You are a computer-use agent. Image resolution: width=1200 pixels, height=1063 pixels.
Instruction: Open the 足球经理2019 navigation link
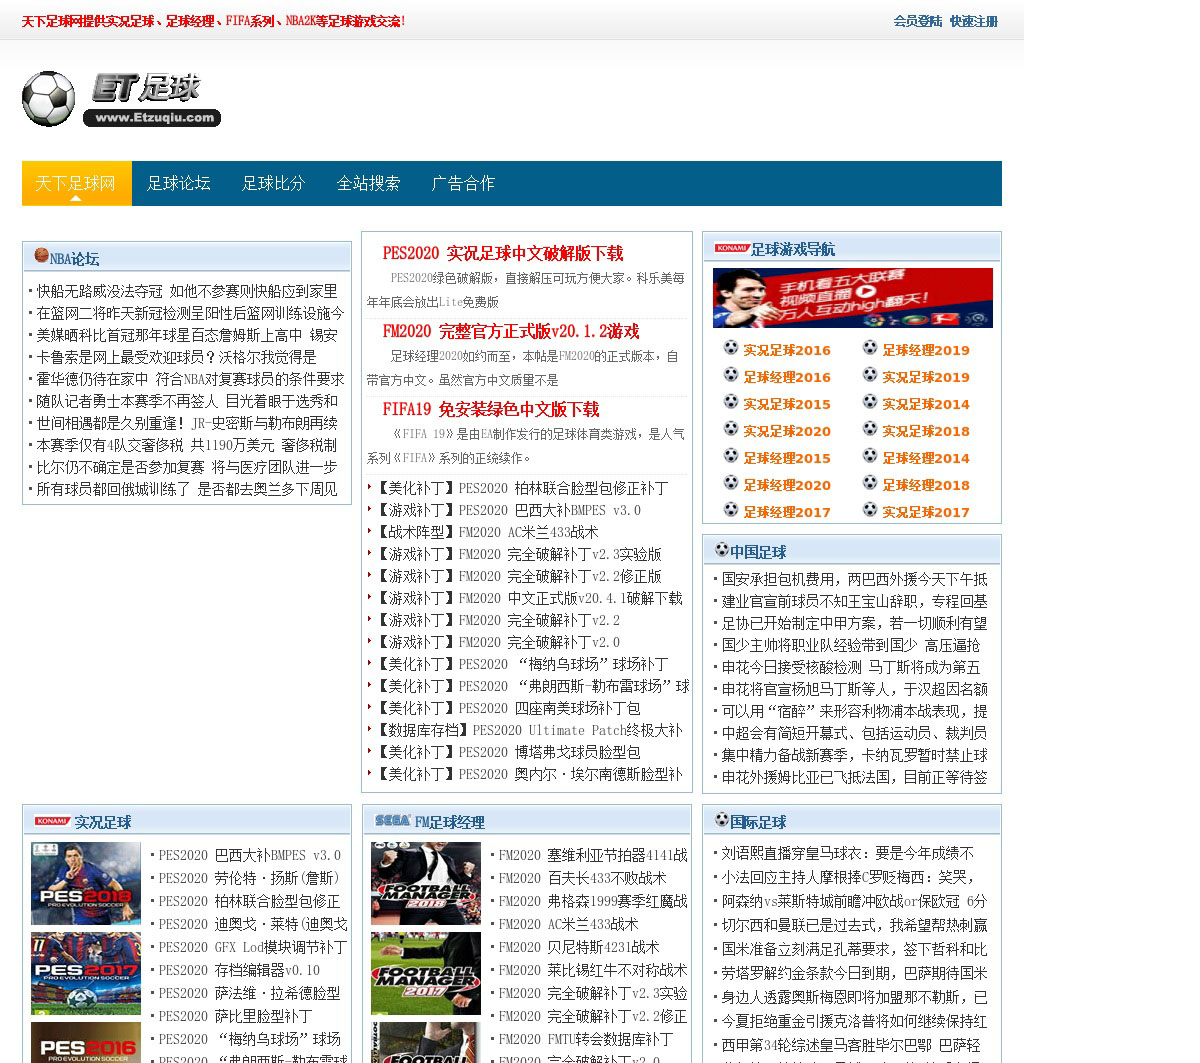926,350
